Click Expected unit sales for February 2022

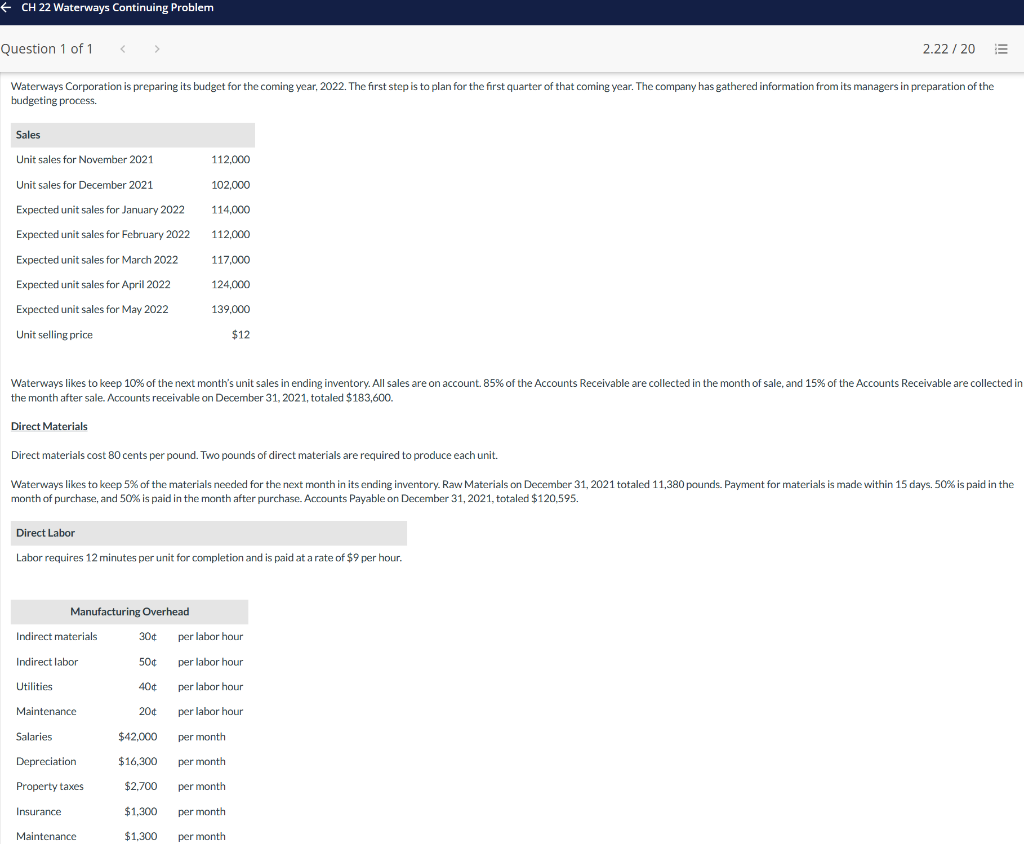click(103, 235)
